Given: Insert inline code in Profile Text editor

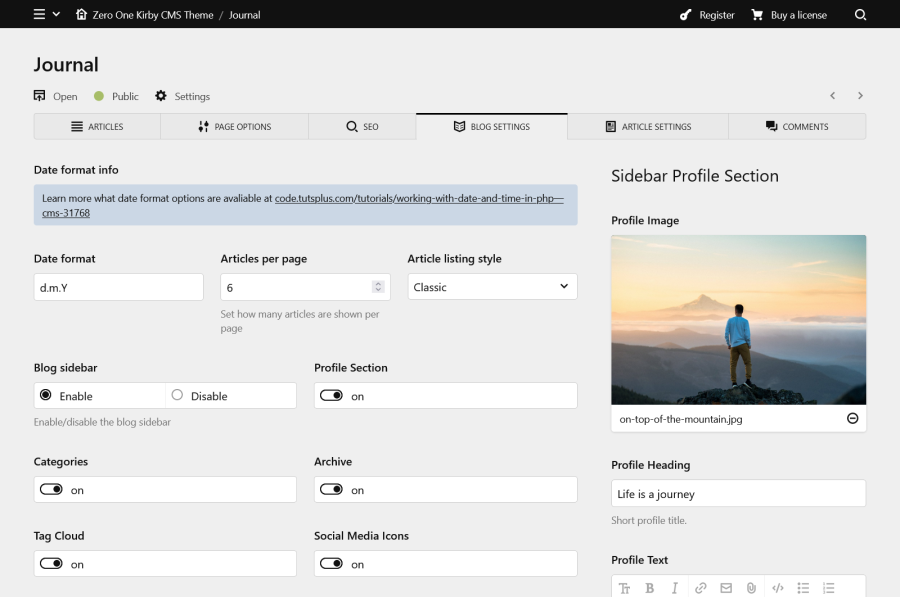Looking at the screenshot, I should 777,588.
